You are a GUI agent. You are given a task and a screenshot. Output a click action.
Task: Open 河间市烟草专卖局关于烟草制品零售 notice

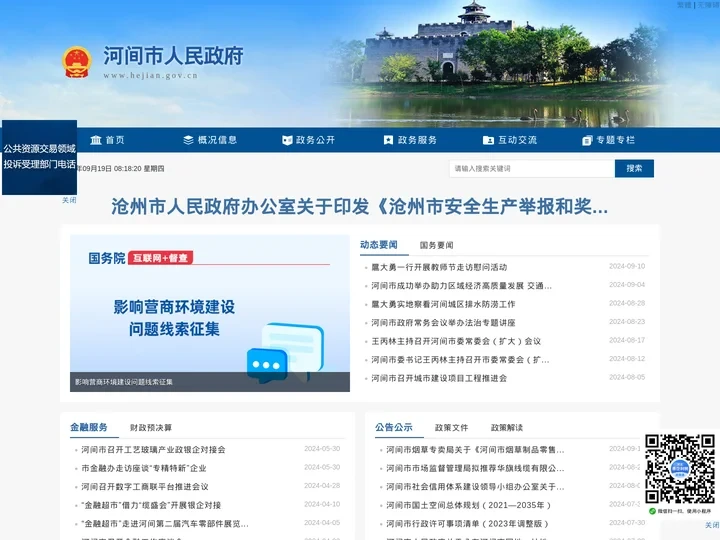point(475,450)
